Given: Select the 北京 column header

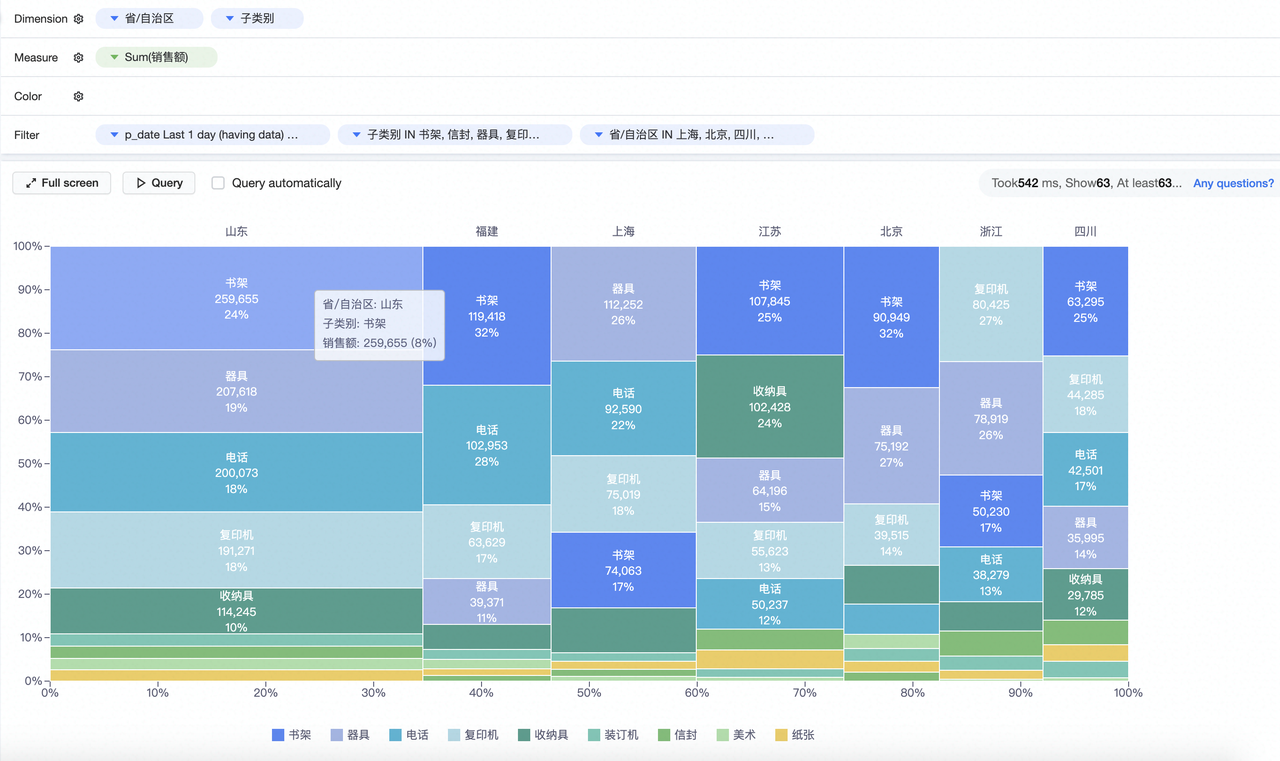Looking at the screenshot, I should [x=891, y=231].
